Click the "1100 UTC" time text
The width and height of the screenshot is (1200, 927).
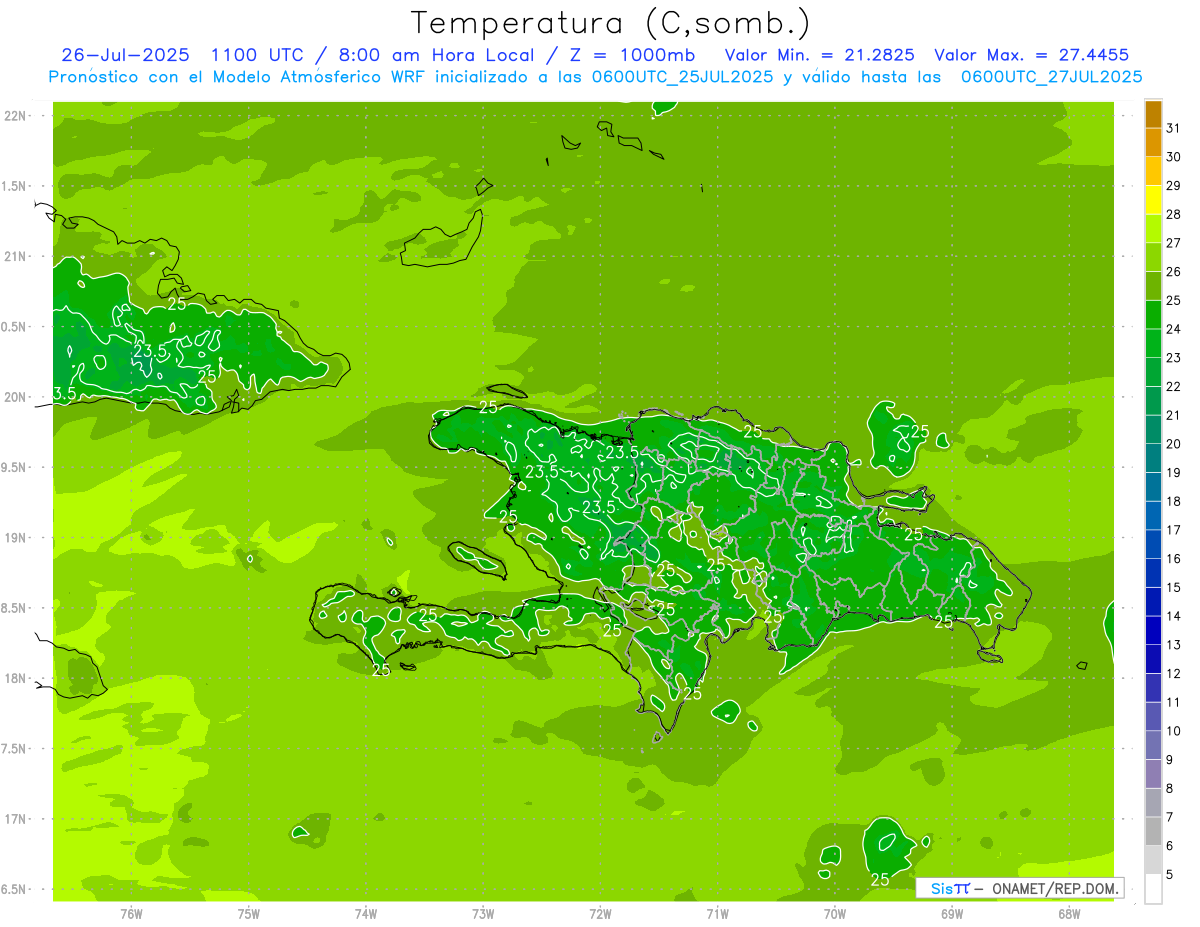click(x=258, y=55)
